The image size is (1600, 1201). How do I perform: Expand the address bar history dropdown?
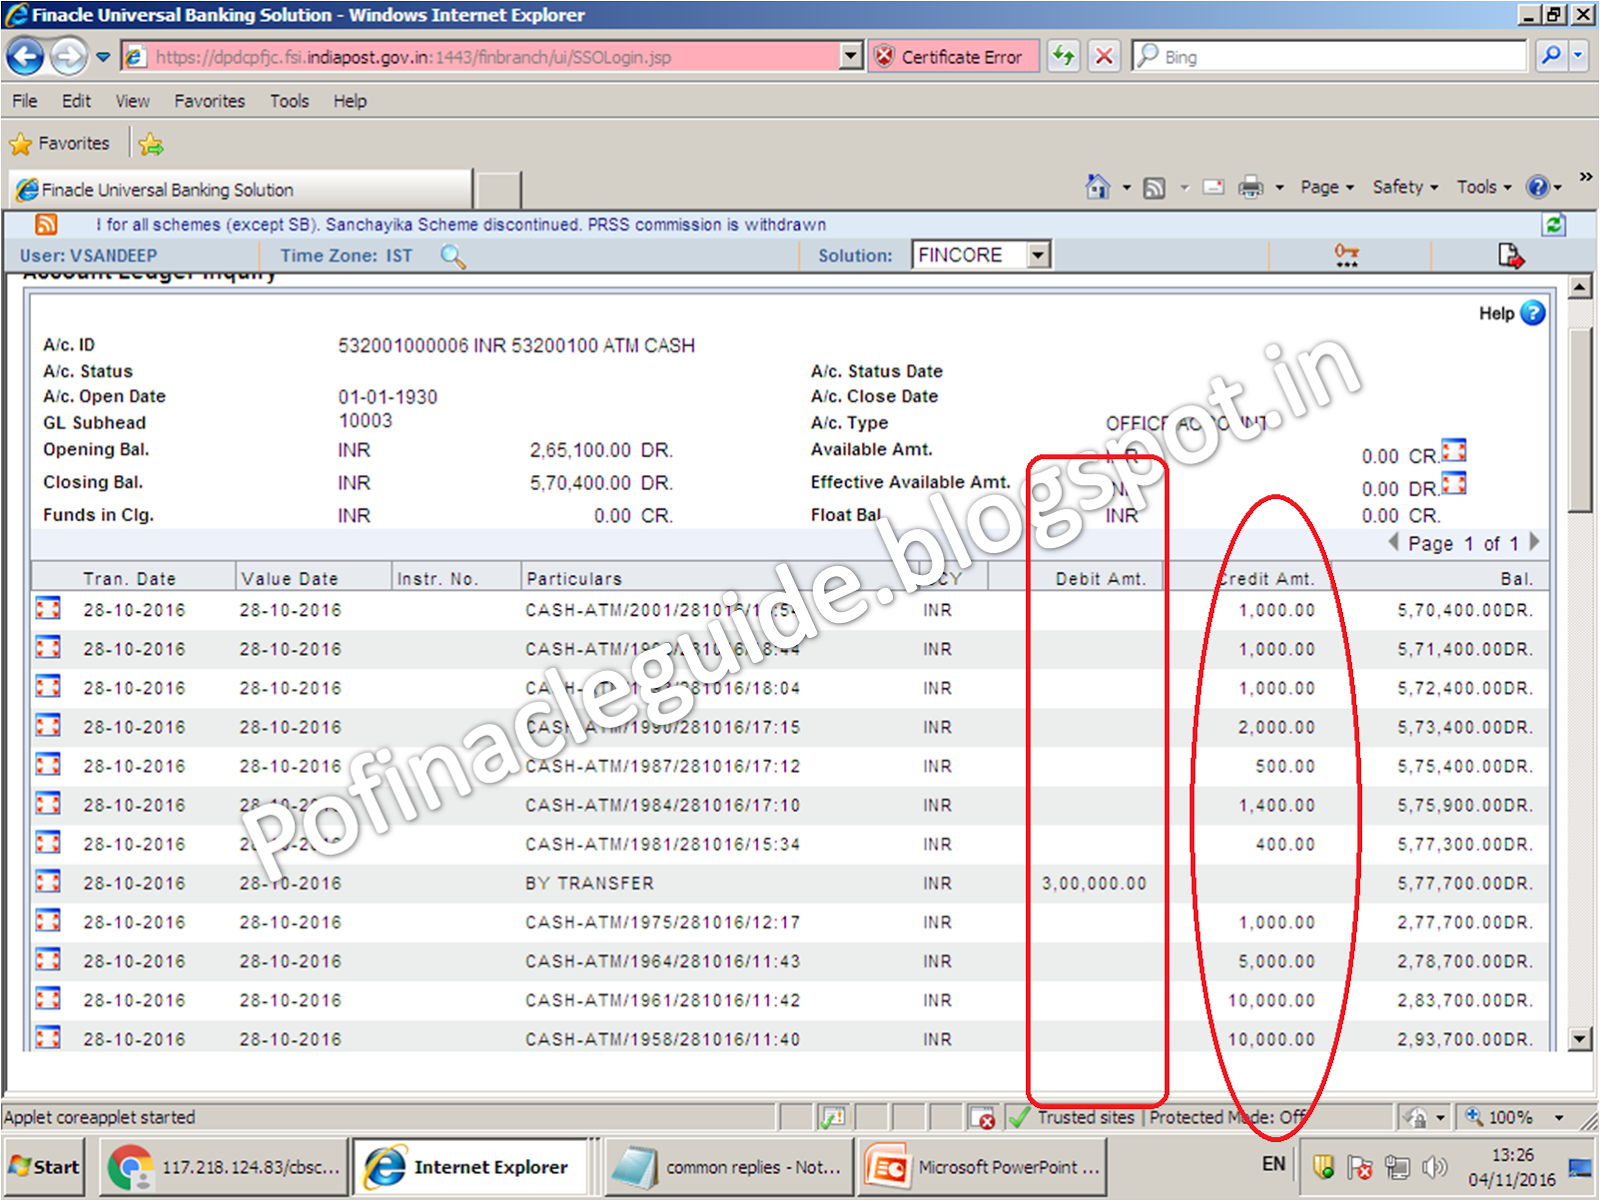point(849,56)
